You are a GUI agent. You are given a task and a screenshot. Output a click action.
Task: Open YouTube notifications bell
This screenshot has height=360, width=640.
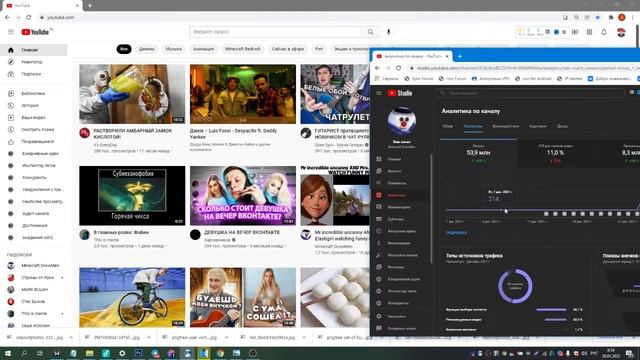[x=604, y=32]
